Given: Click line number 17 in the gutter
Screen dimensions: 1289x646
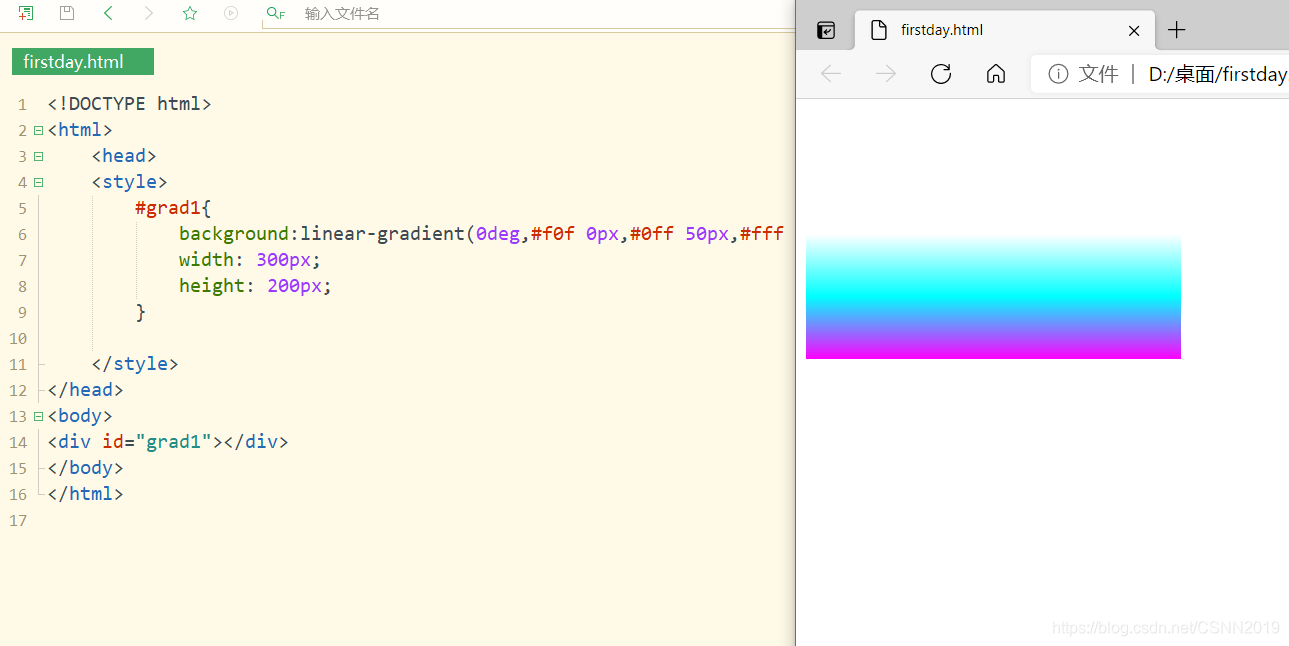Looking at the screenshot, I should pyautogui.click(x=17, y=521).
